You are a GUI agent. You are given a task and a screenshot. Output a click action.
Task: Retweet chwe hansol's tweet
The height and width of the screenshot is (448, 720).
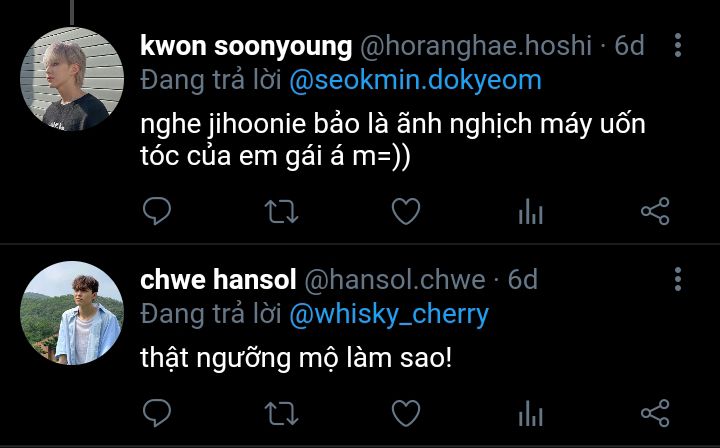tap(281, 413)
